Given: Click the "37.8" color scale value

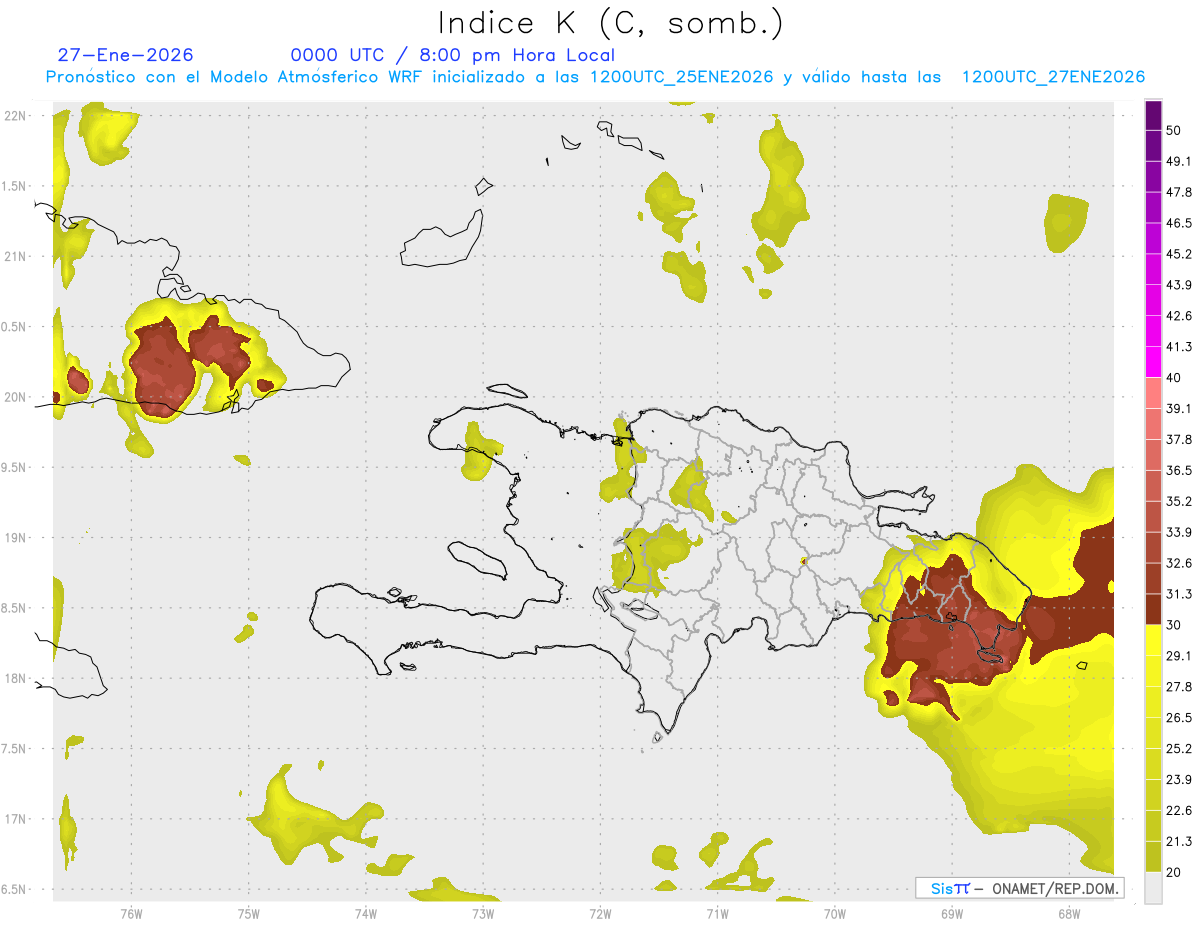Looking at the screenshot, I should (x=1179, y=440).
